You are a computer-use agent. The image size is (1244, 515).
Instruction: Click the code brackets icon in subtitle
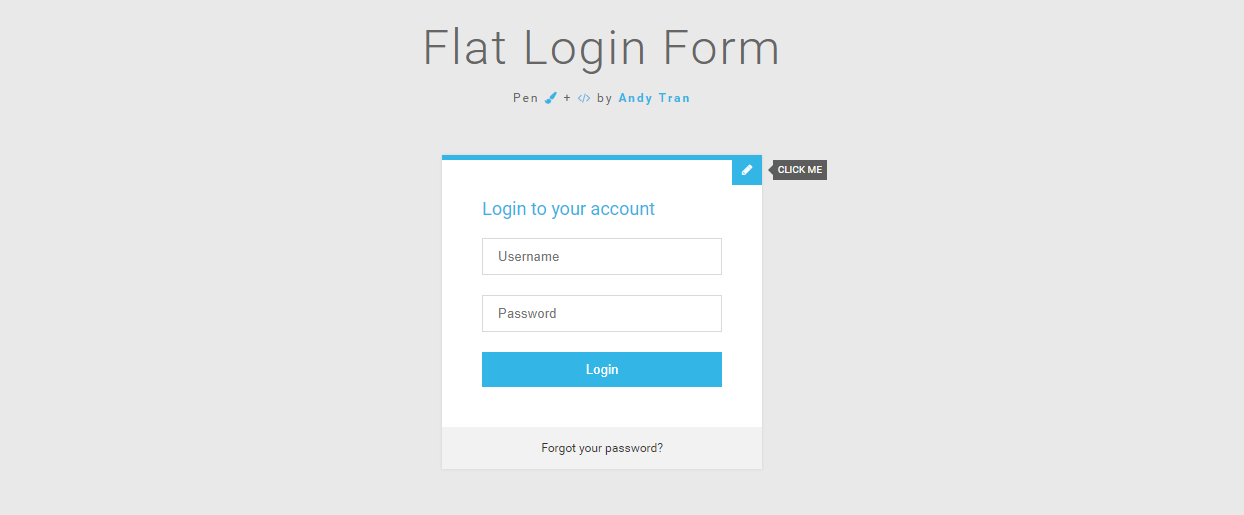coord(584,98)
